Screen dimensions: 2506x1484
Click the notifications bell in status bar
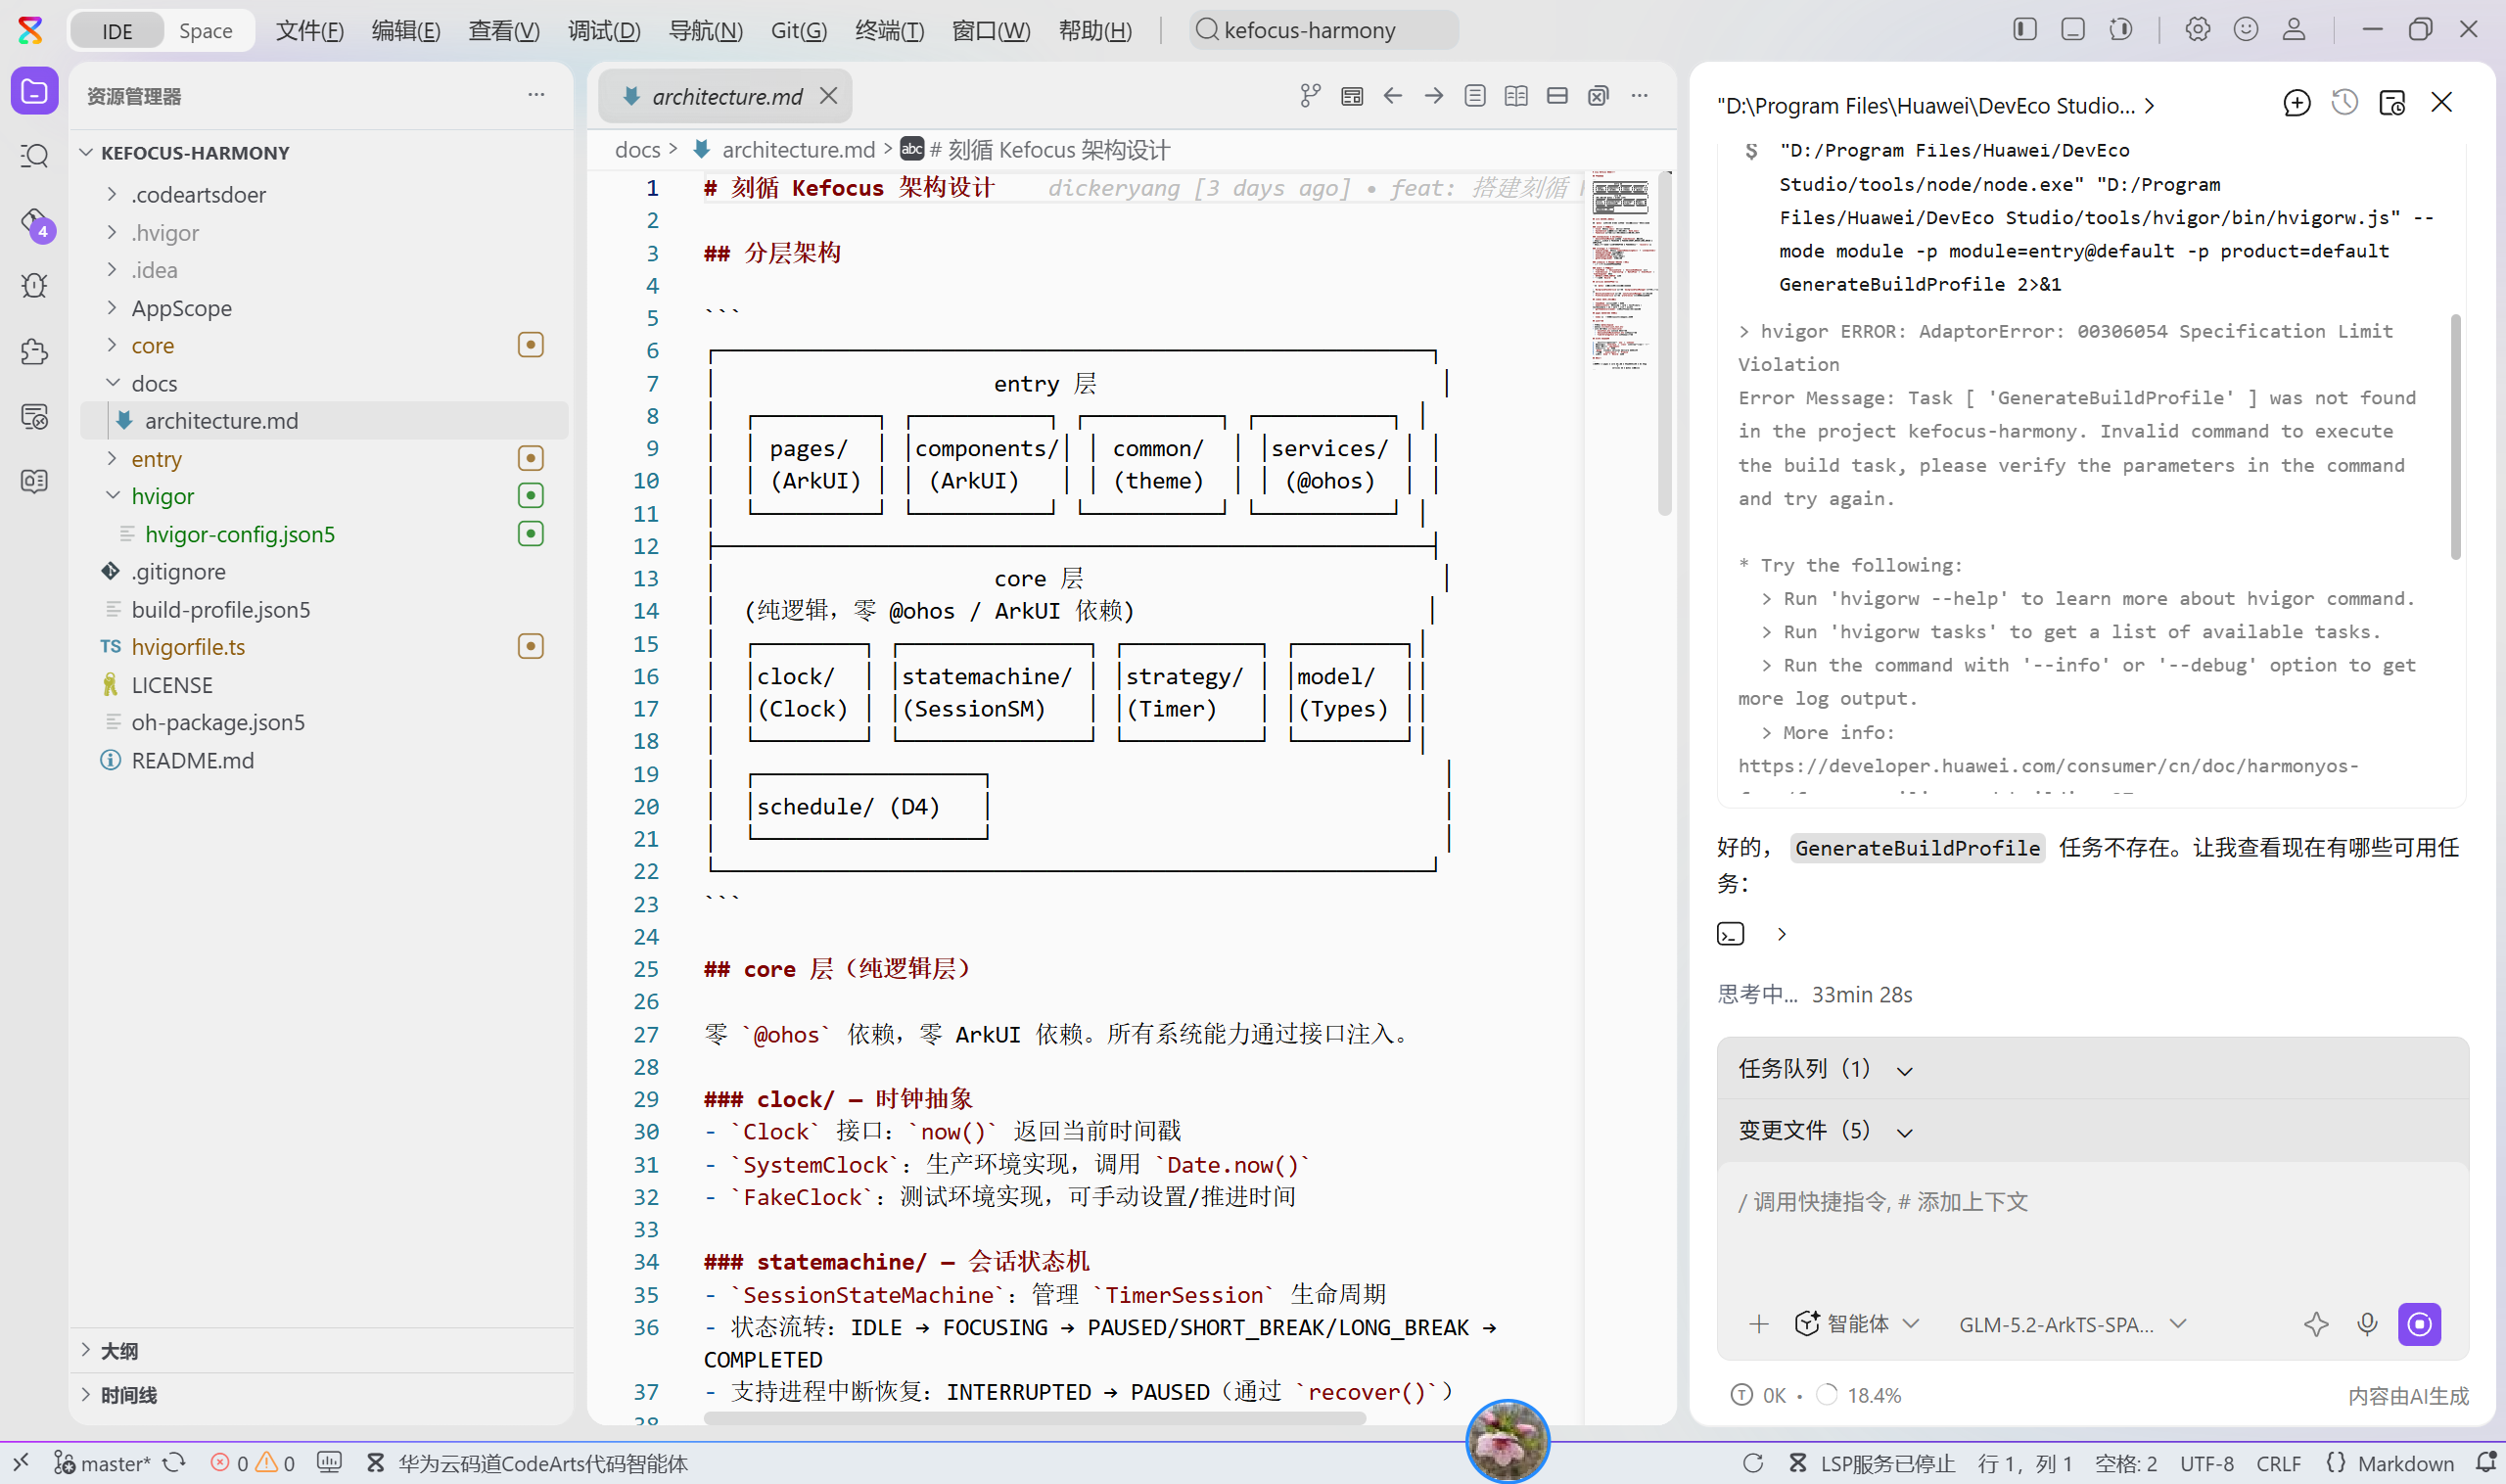pyautogui.click(x=2486, y=1463)
